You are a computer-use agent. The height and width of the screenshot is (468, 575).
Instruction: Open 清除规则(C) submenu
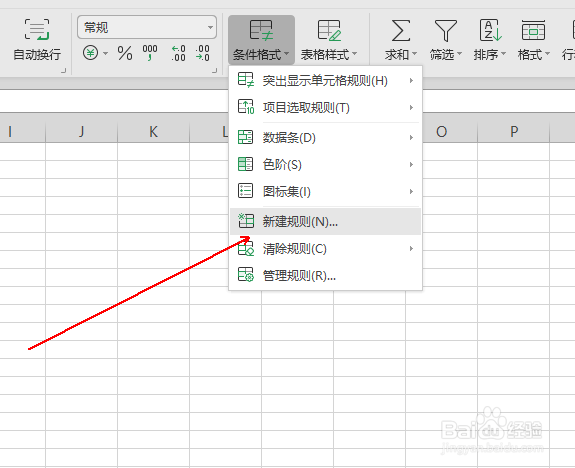click(325, 249)
